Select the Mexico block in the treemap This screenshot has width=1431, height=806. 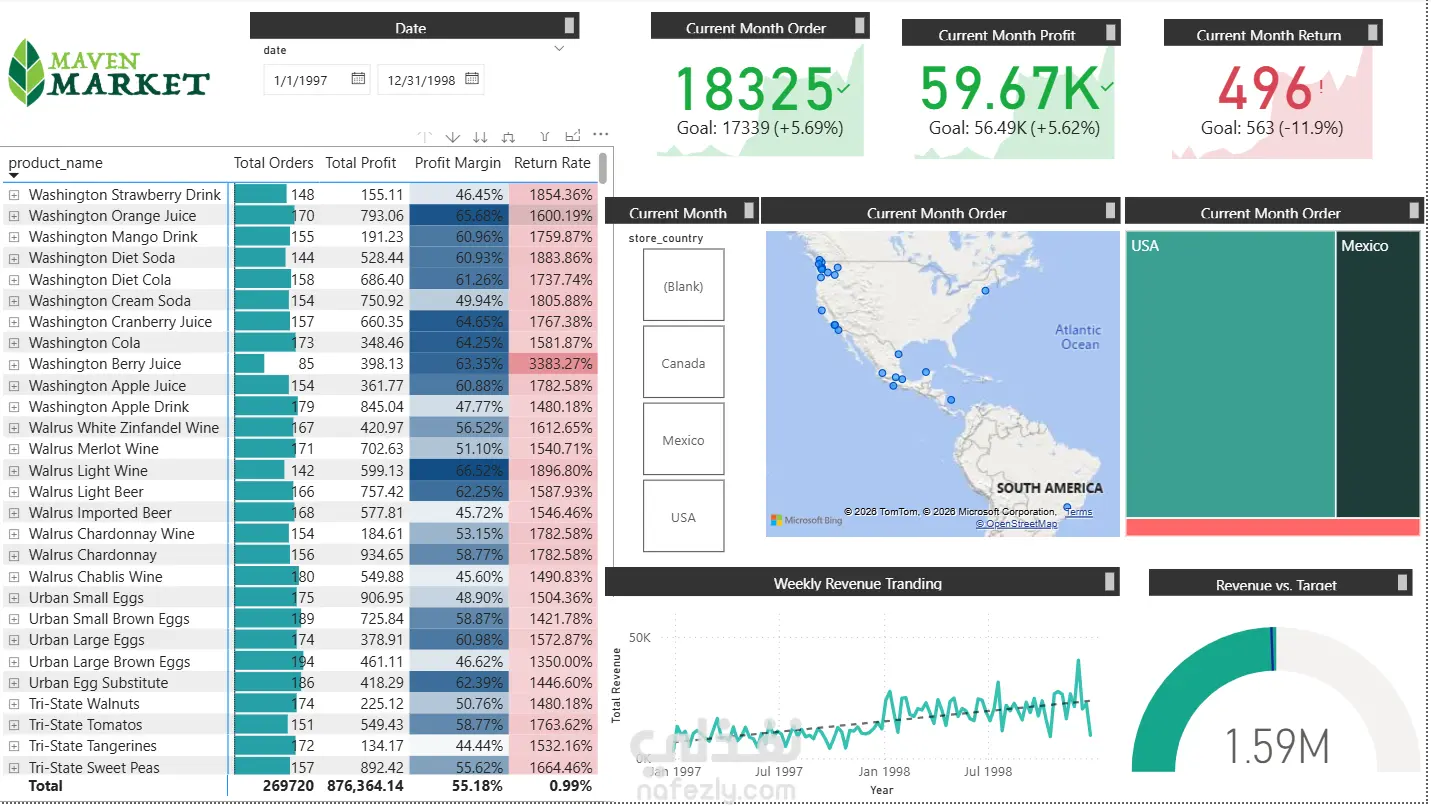1378,374
